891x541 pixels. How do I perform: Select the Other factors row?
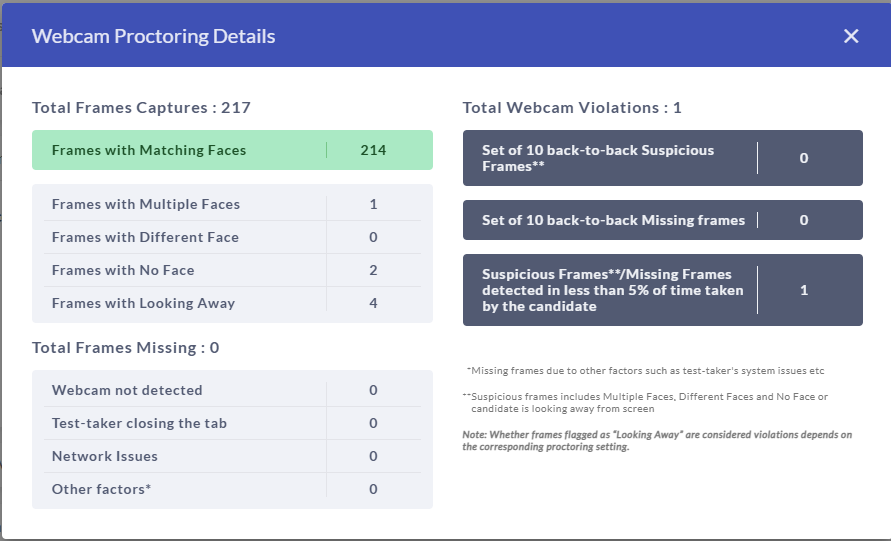pos(232,489)
